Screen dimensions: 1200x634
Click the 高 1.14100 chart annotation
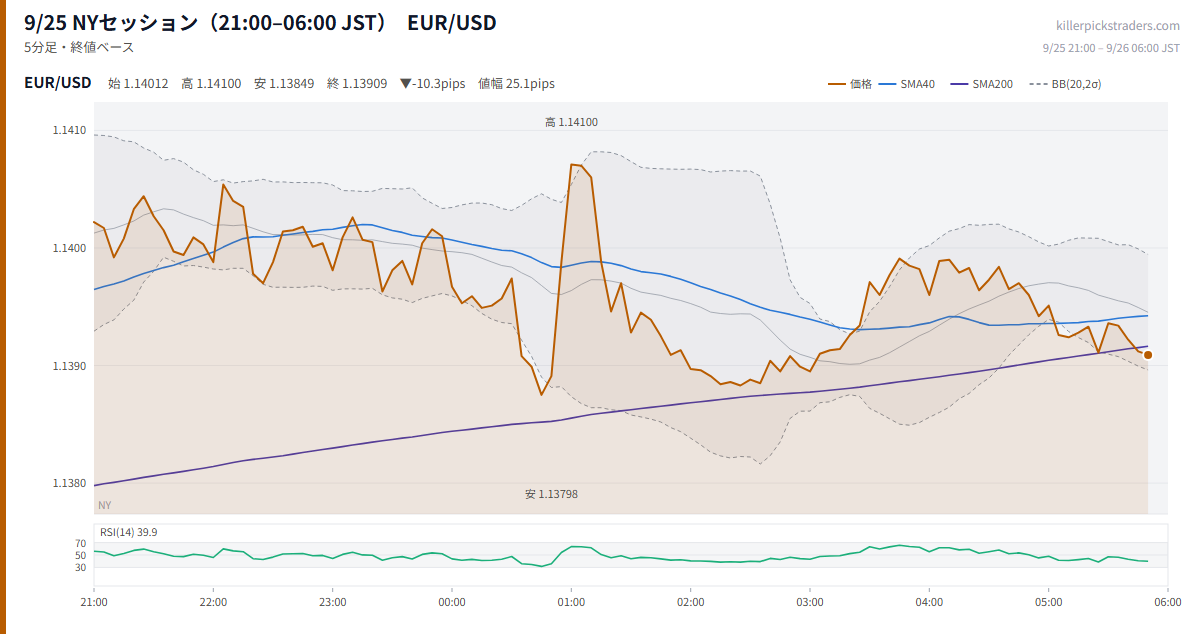coord(572,122)
